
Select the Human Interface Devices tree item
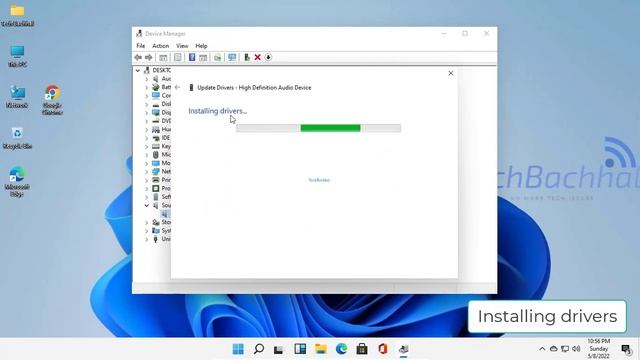pyautogui.click(x=161, y=129)
